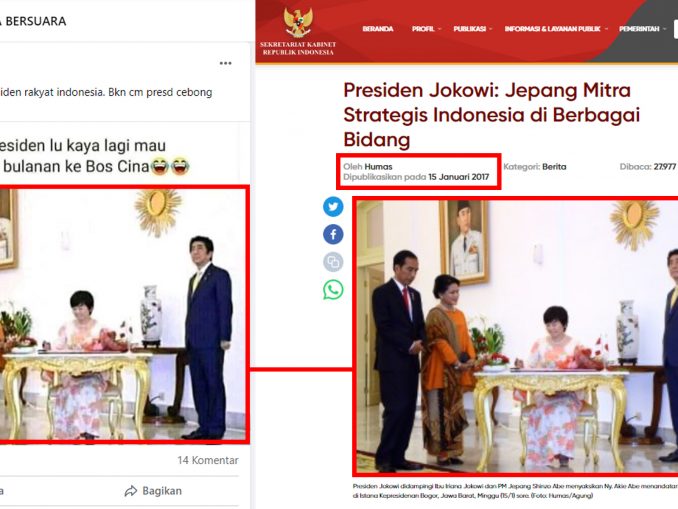Screen dimensions: 678x509
Task: Expand Informasi & Layanan Publik dropdown
Action: pos(556,29)
